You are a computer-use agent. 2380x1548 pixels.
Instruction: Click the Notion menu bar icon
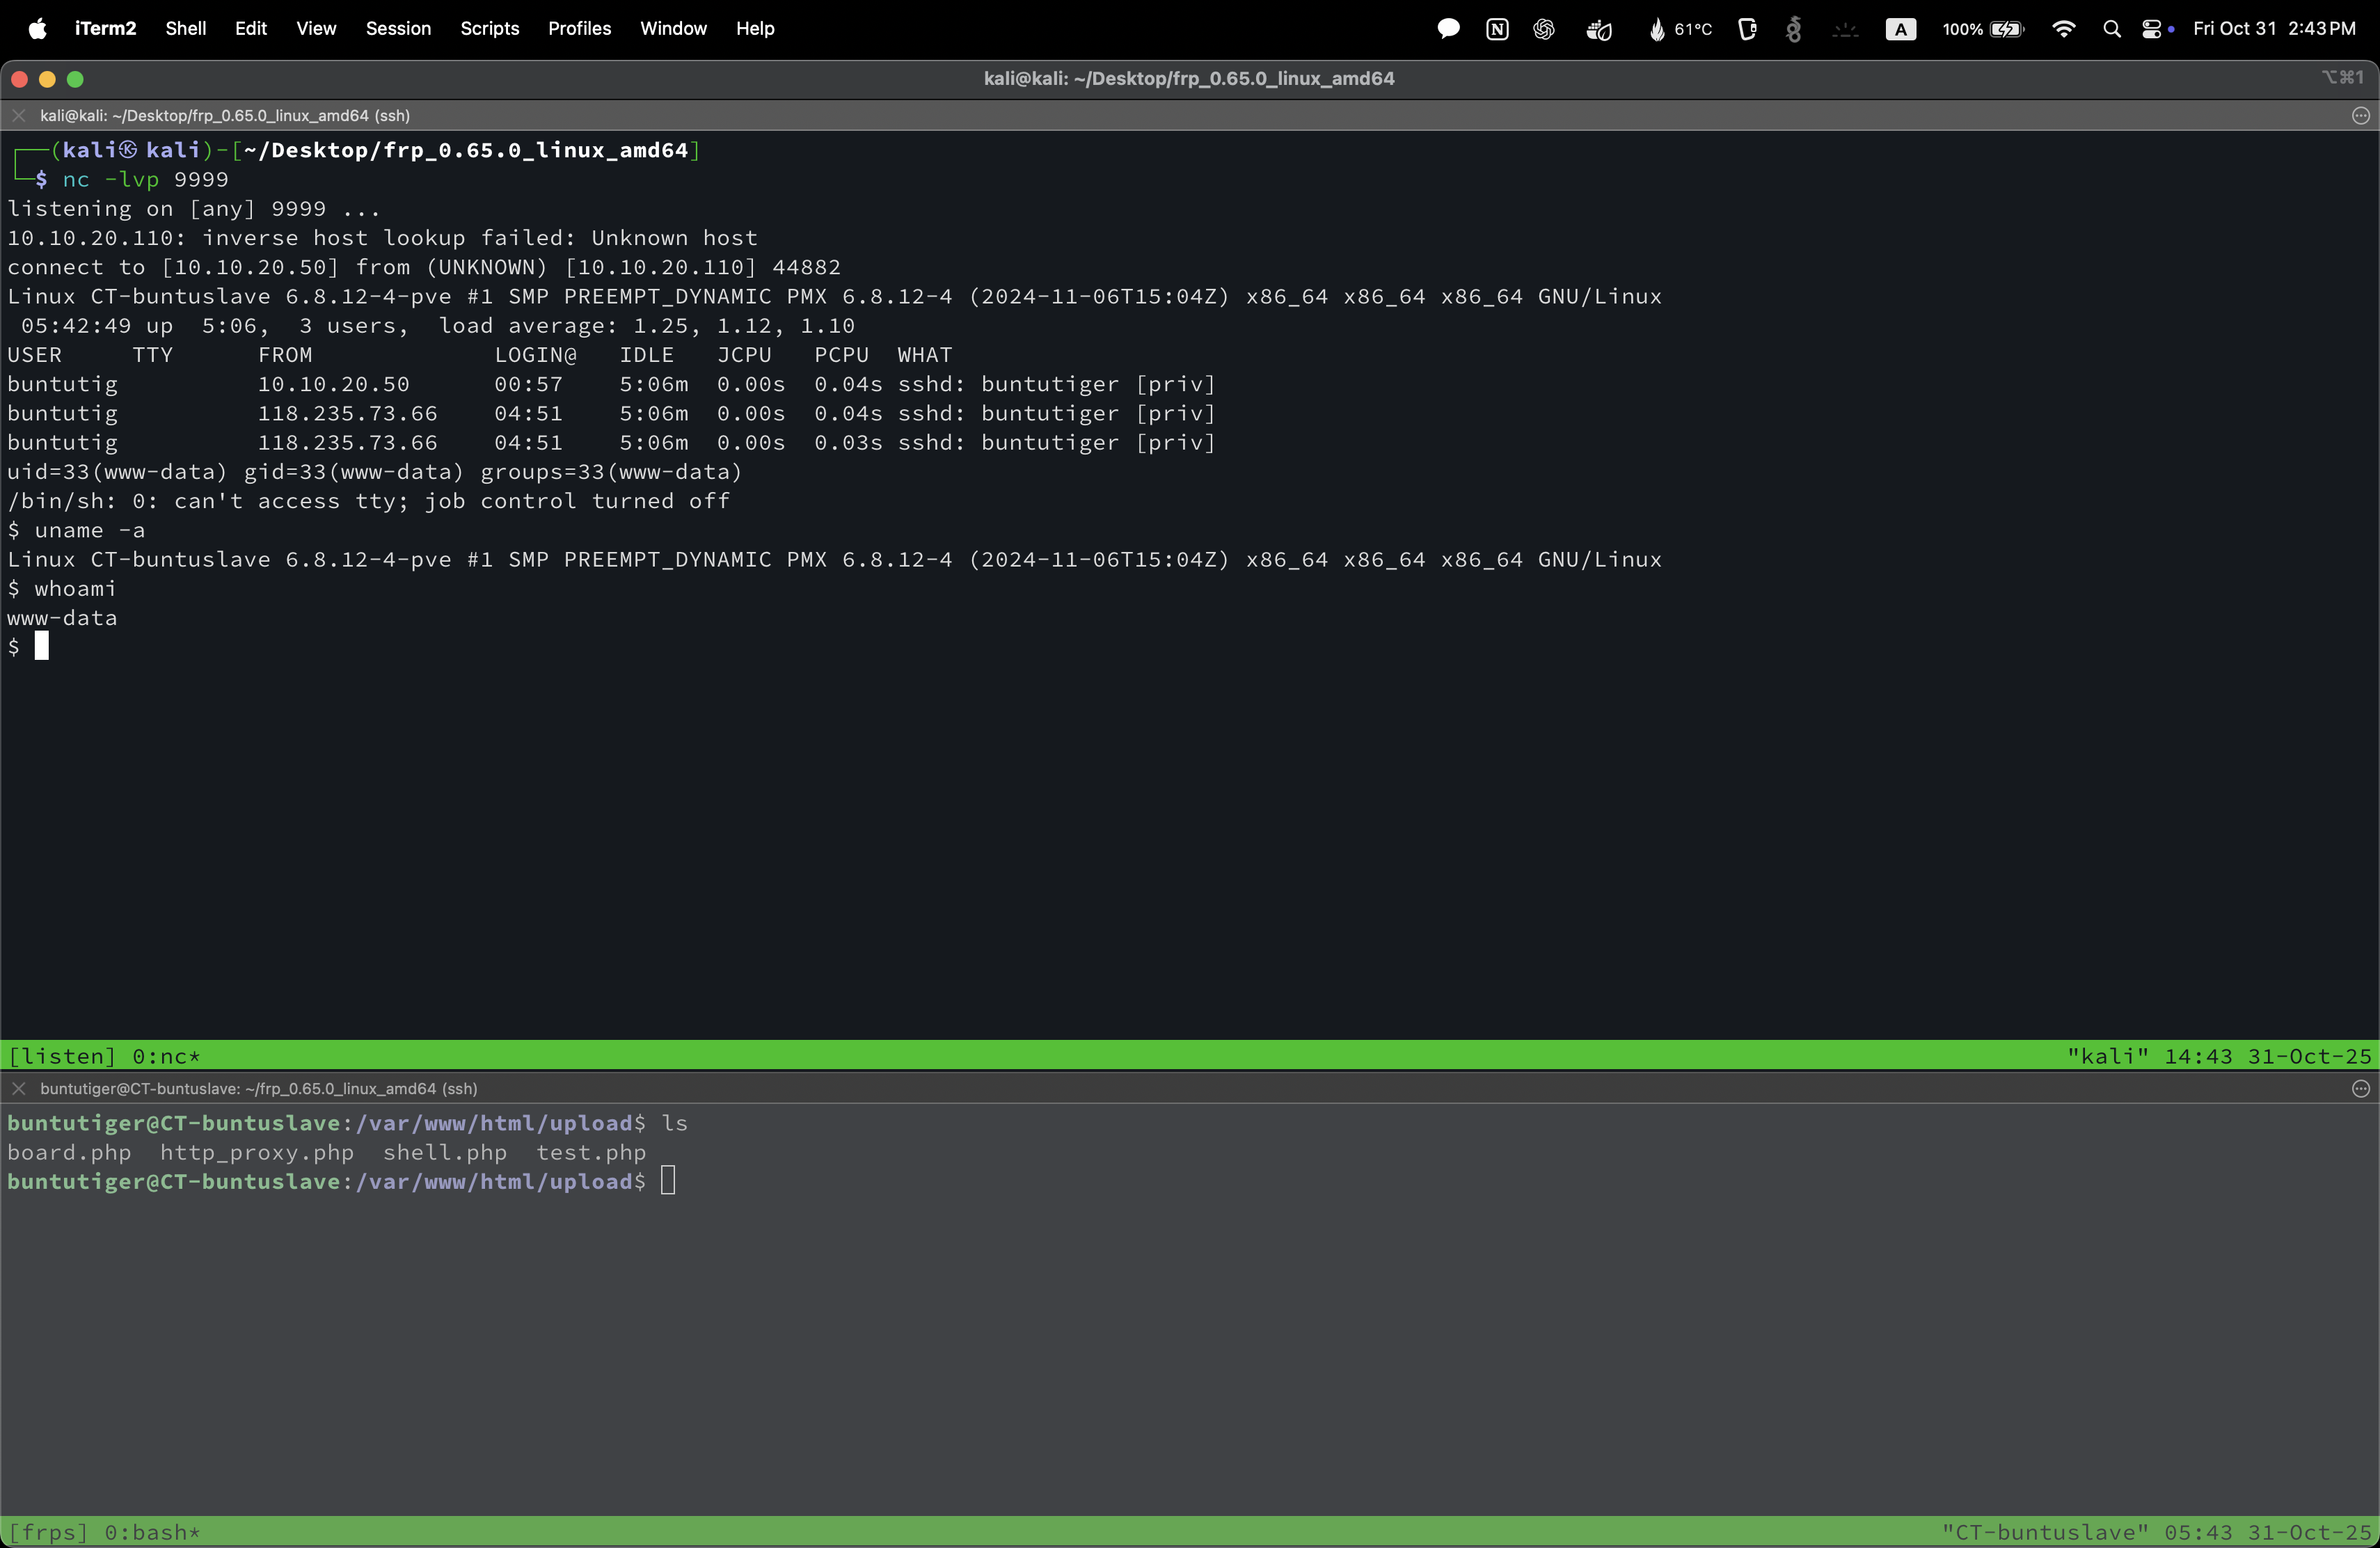click(1496, 29)
